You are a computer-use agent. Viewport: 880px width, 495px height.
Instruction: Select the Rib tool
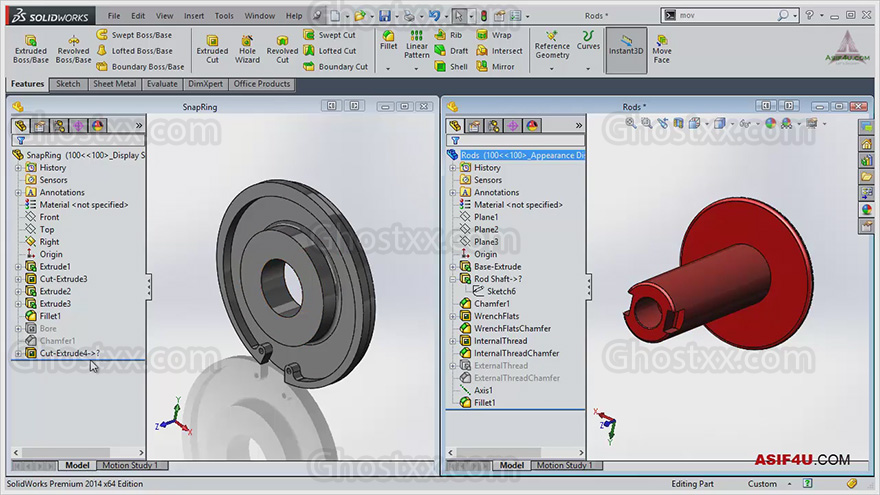(x=448, y=35)
